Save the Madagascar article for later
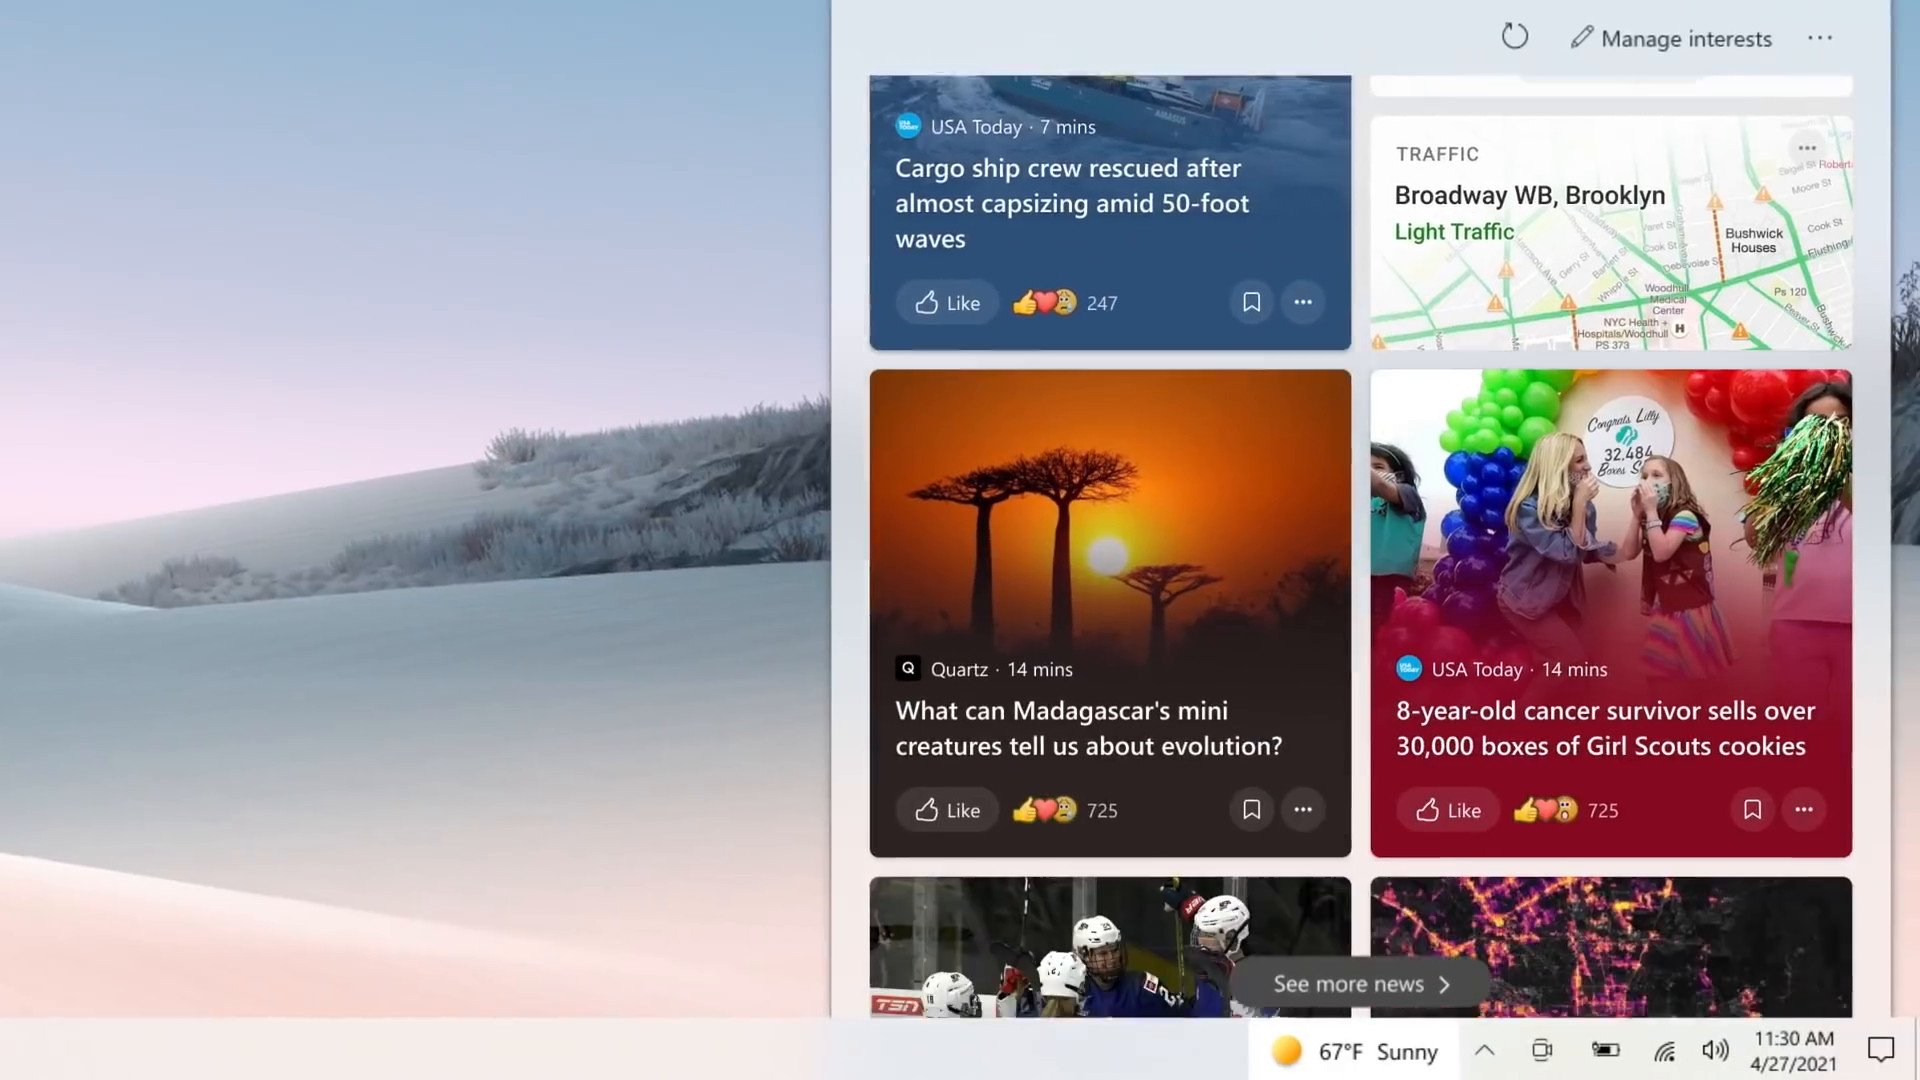This screenshot has width=1920, height=1080. [1251, 809]
